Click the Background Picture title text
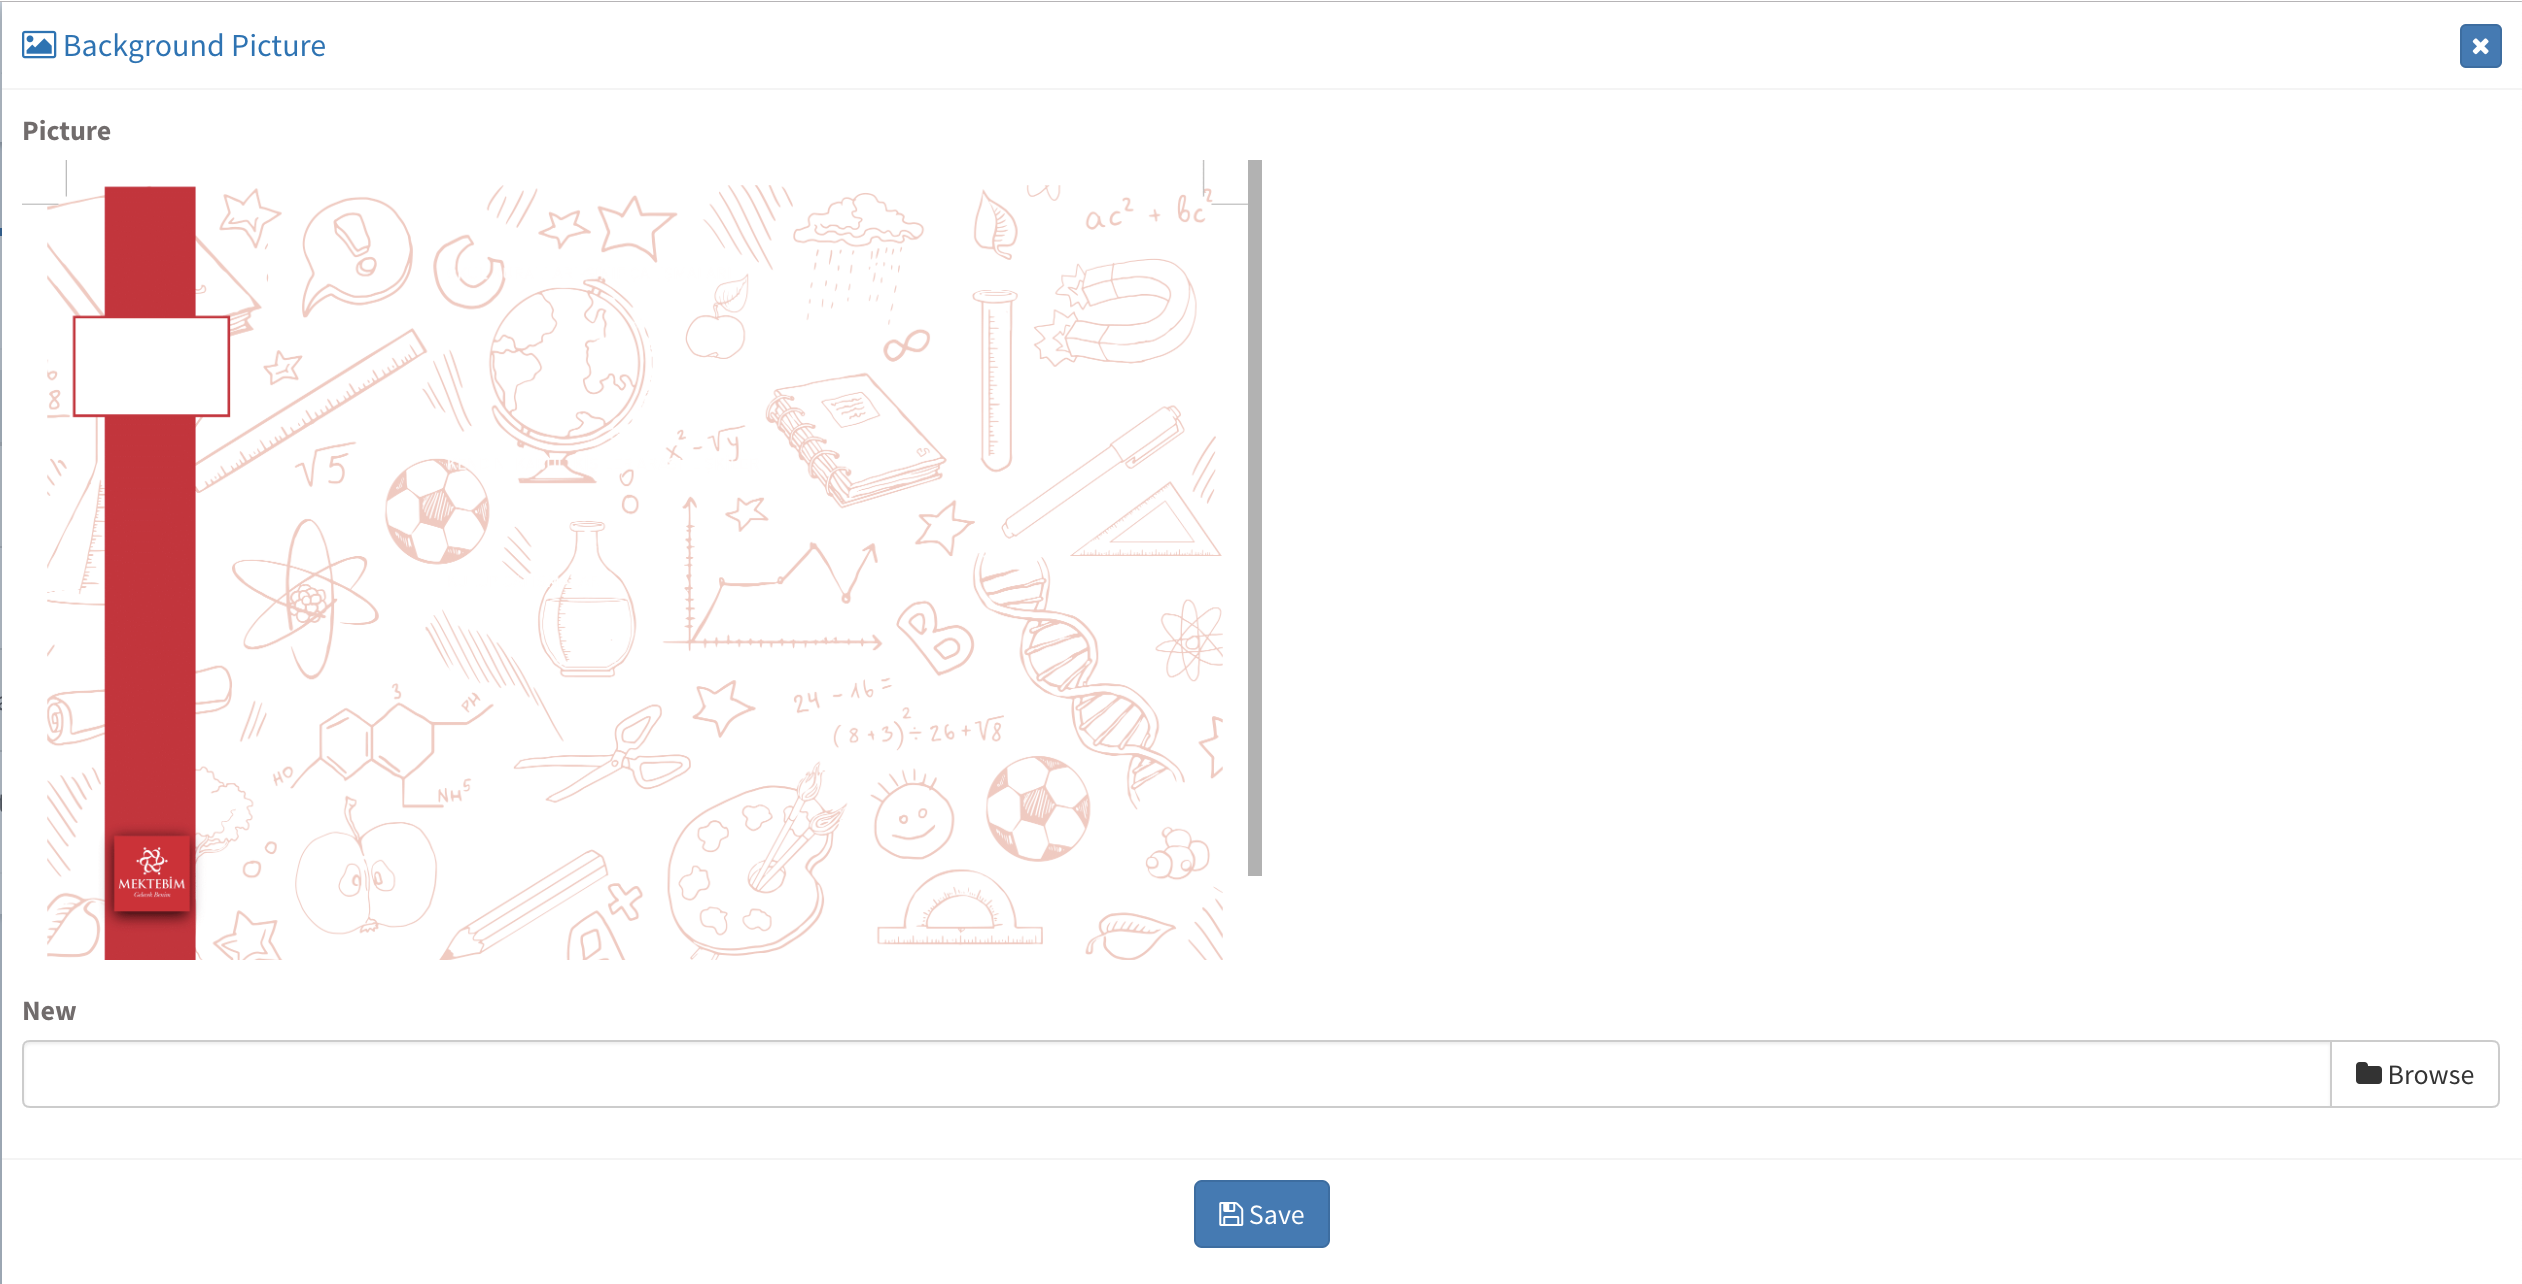Screen dimensions: 2522x1284 pyautogui.click(x=194, y=45)
